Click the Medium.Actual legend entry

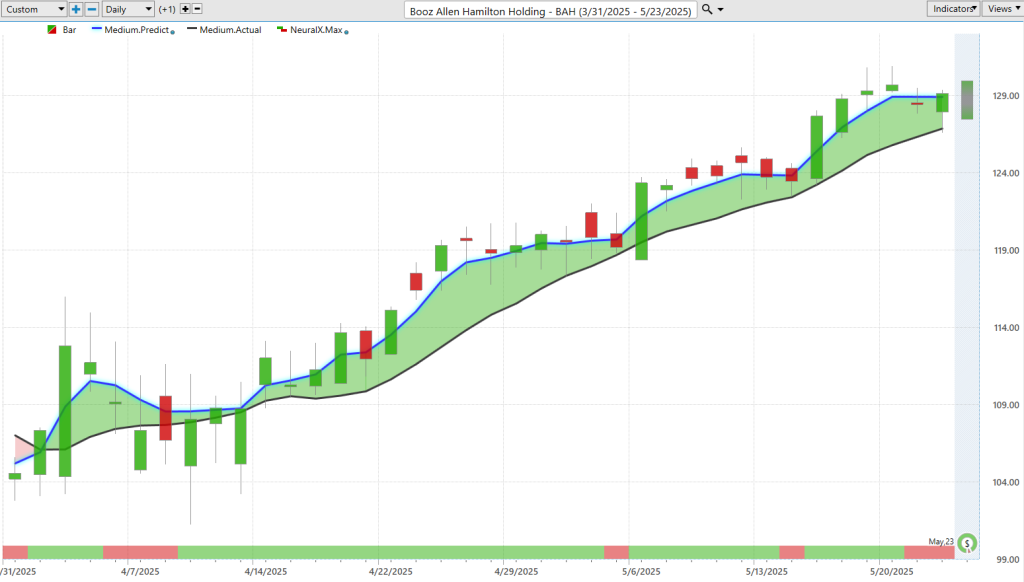click(224, 30)
